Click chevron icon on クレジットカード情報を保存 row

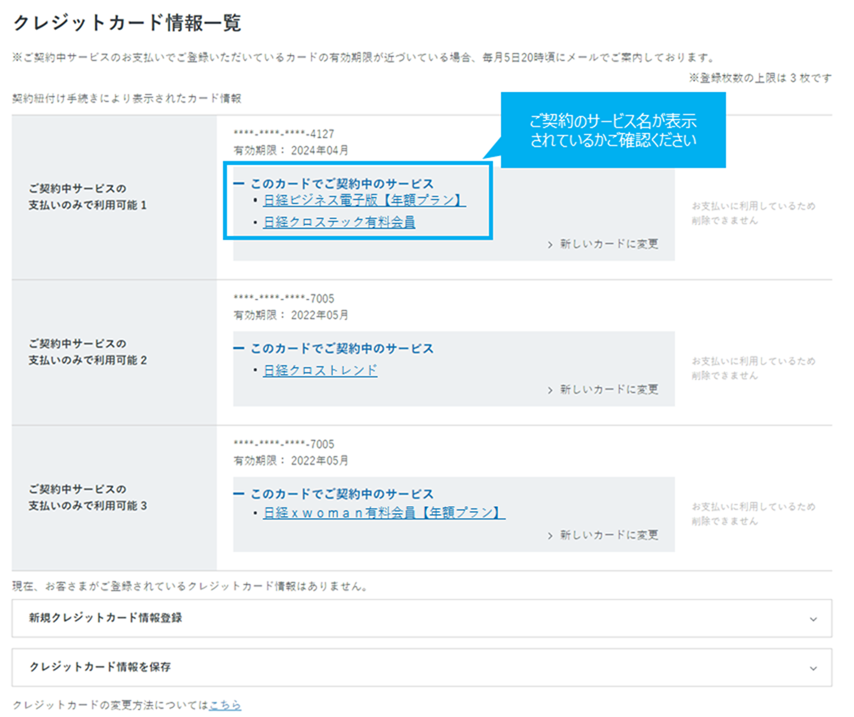click(x=813, y=668)
